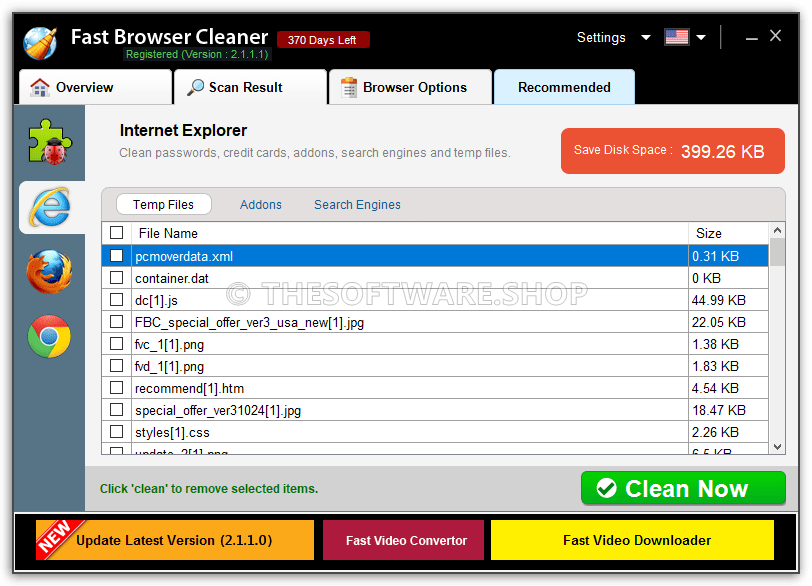The width and height of the screenshot is (812, 586).
Task: Click the magnifier icon on Scan Result tab
Action: tap(195, 87)
